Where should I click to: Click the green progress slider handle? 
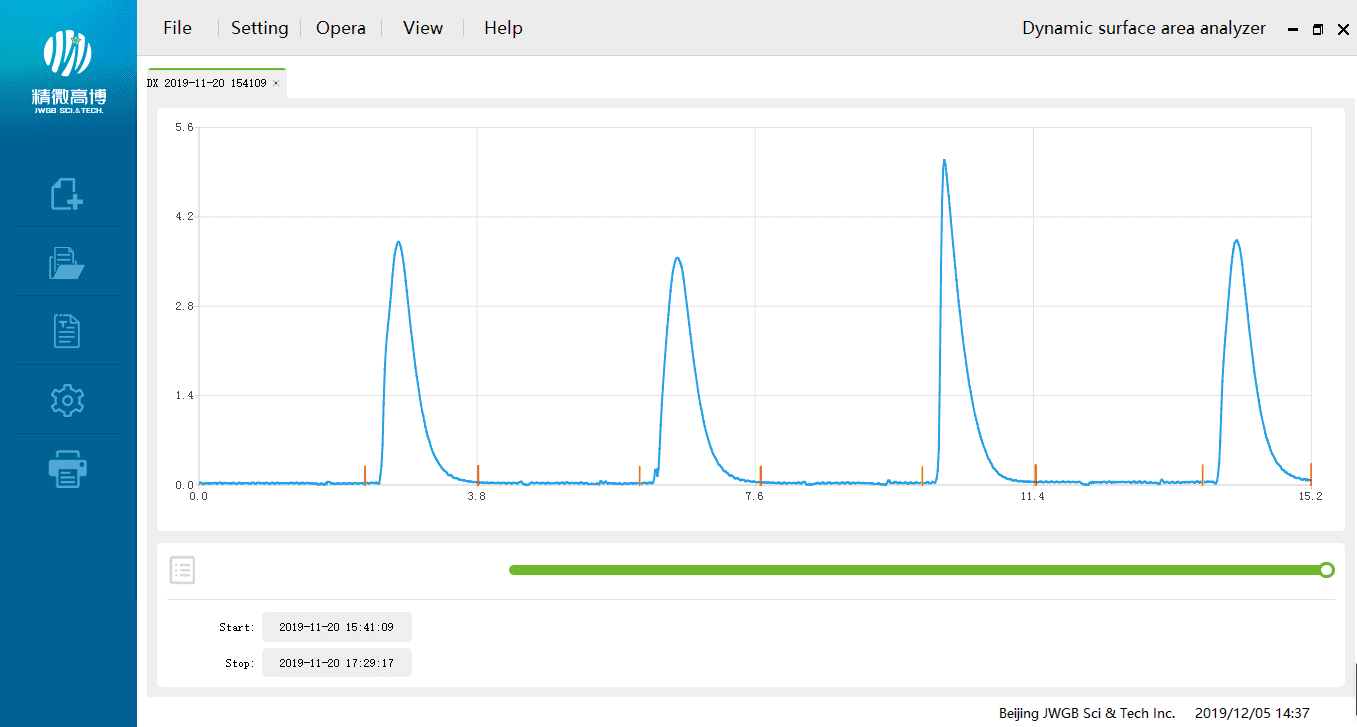(x=1326, y=570)
